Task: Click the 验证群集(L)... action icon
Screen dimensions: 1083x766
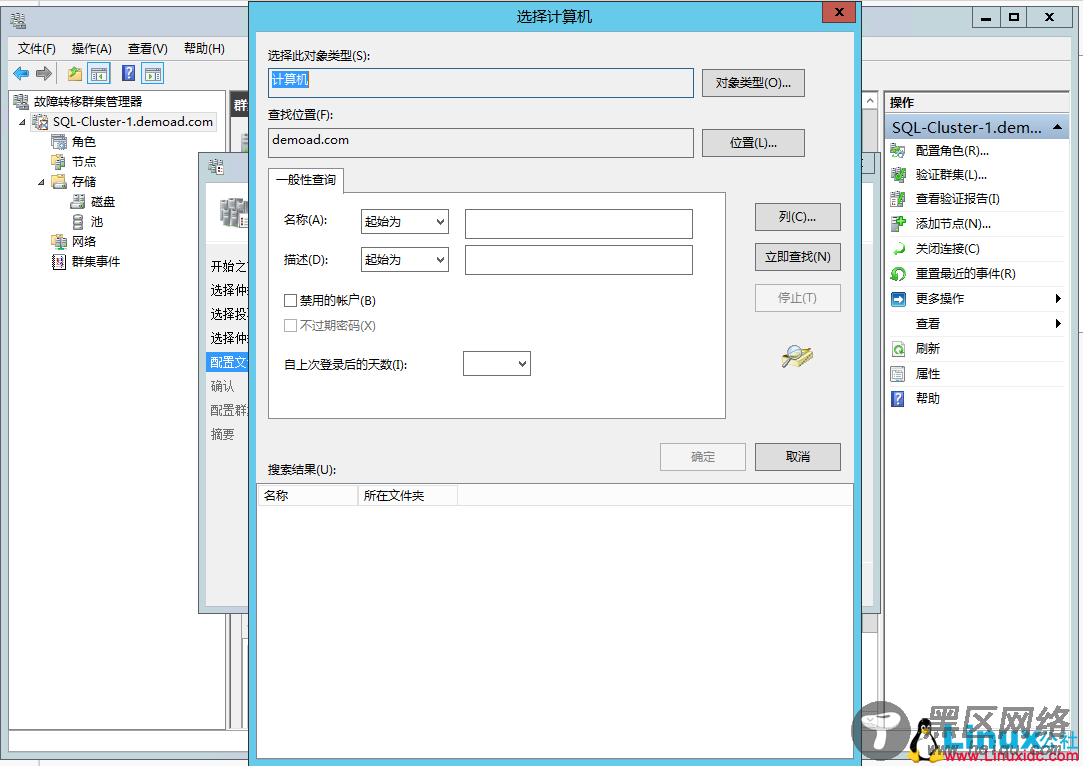Action: pyautogui.click(x=898, y=175)
